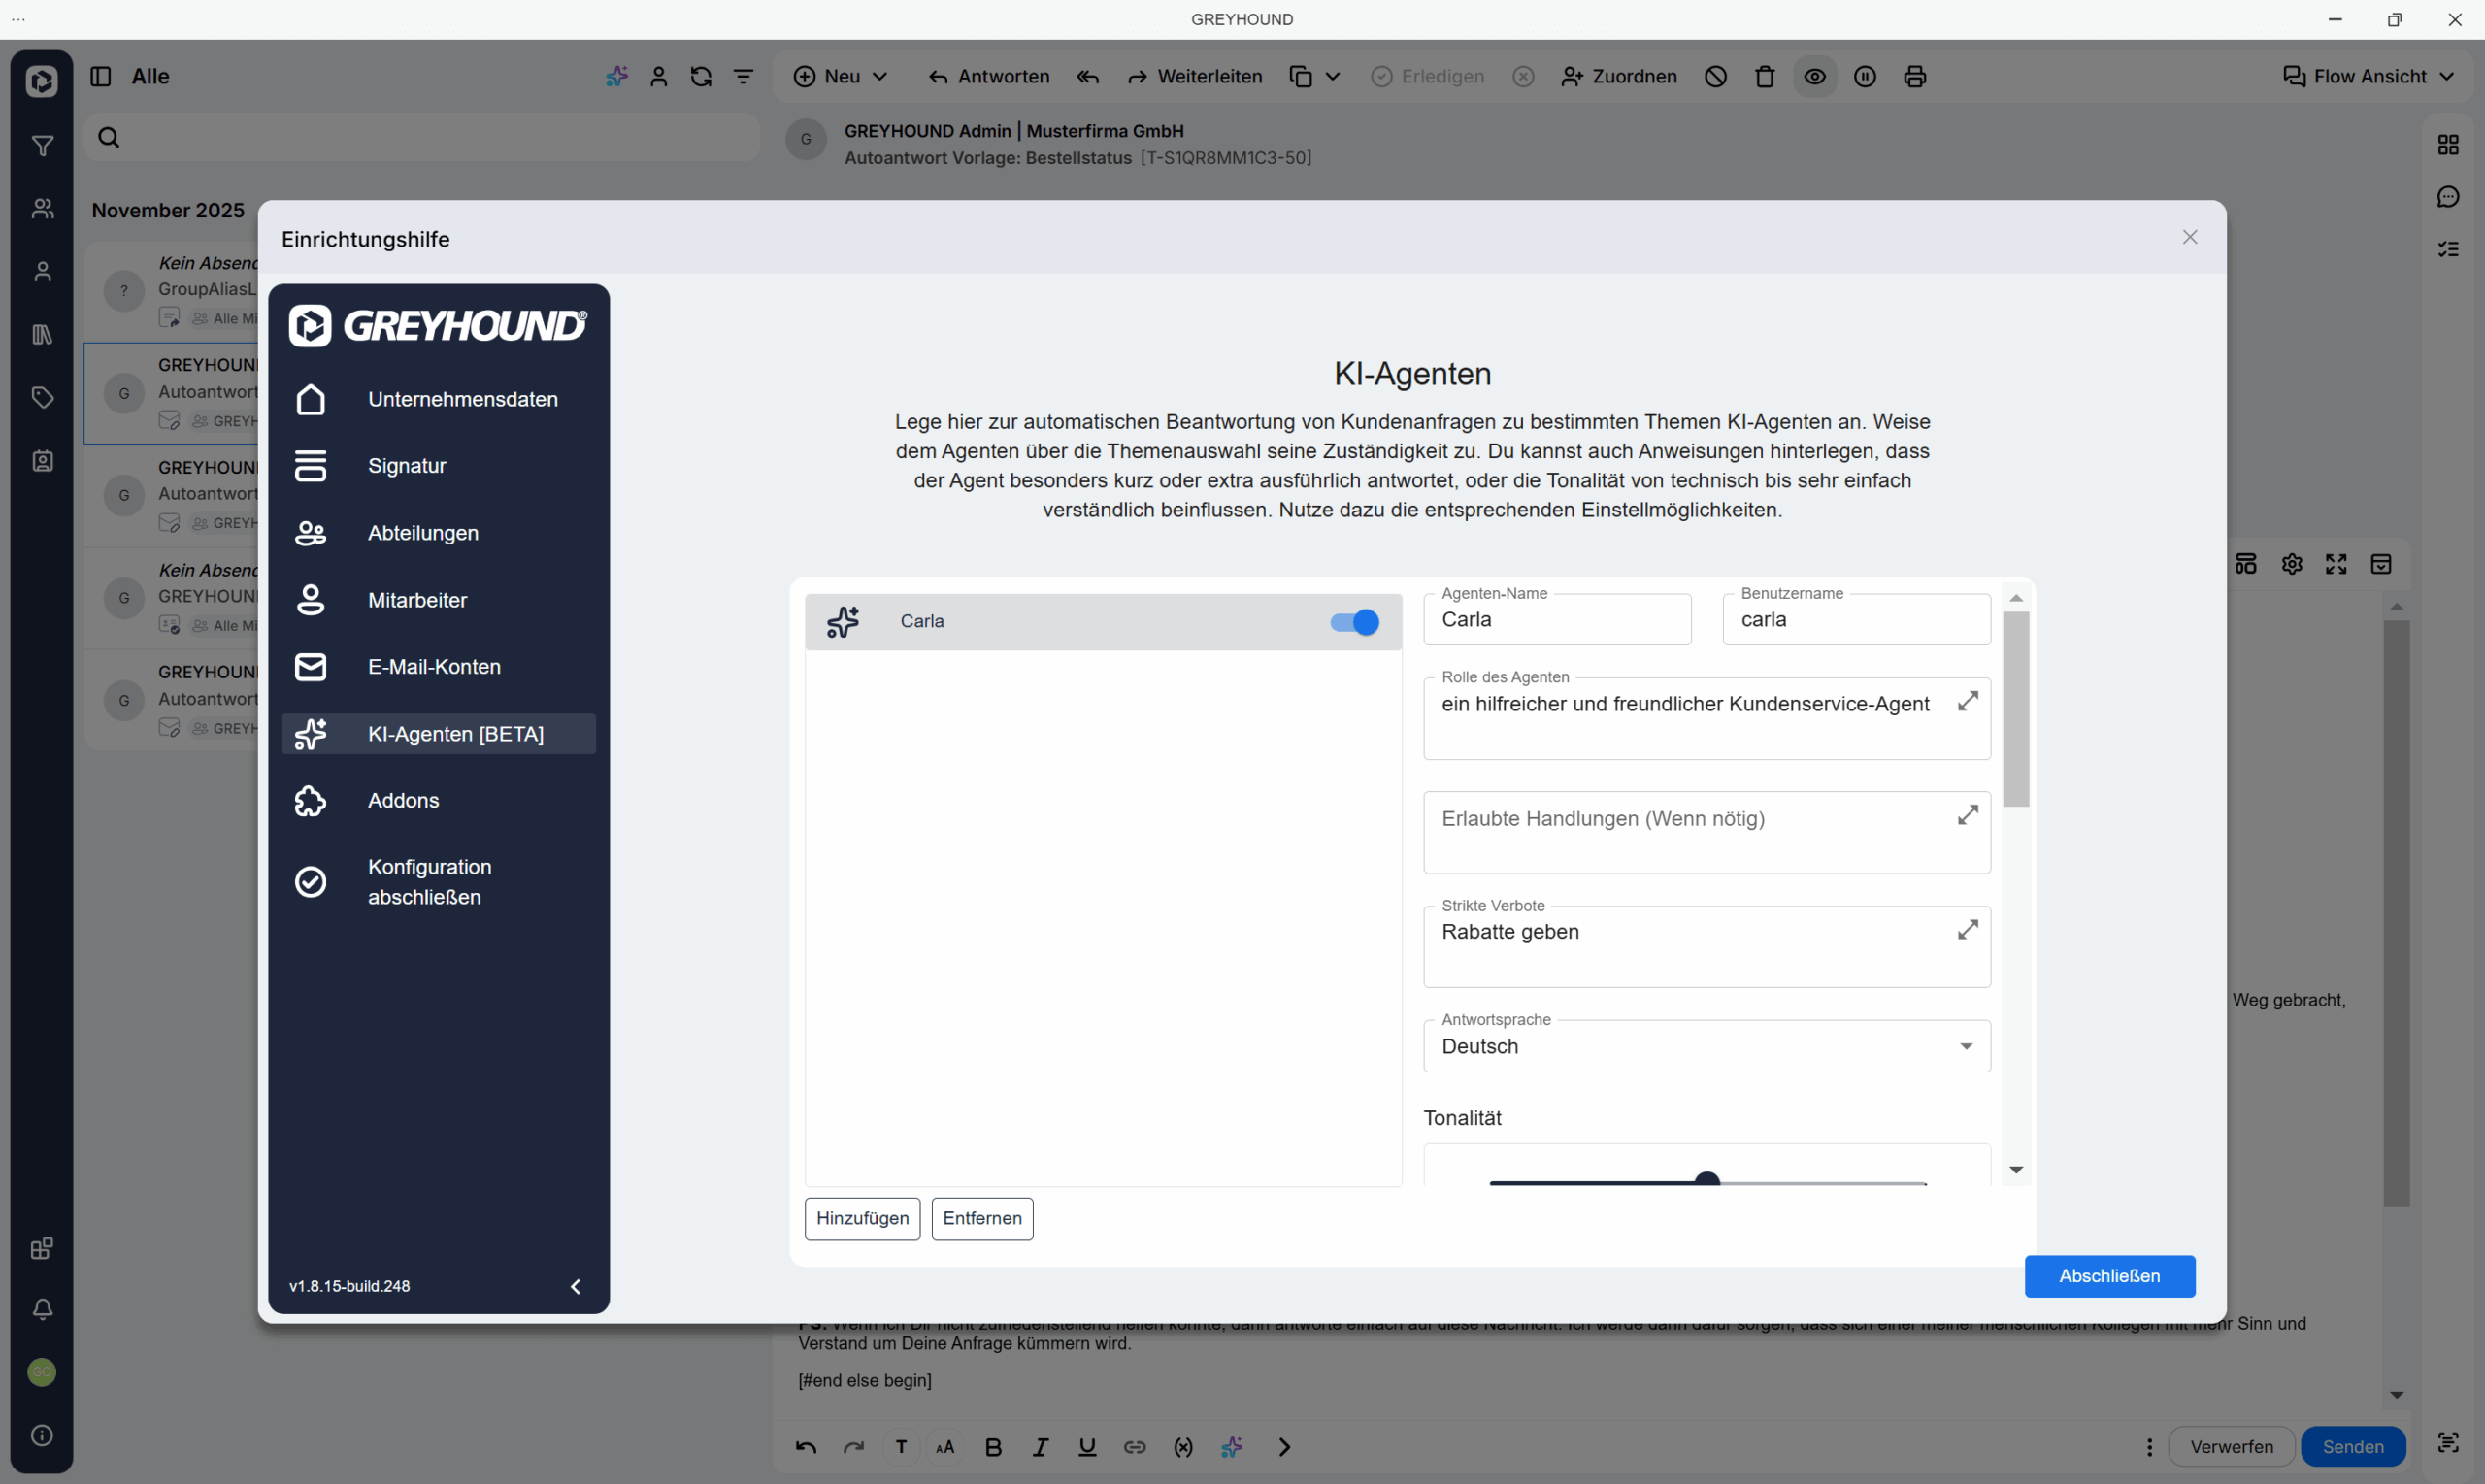Open the Antwortsprache Deutsch dropdown
This screenshot has width=2485, height=1484.
point(1706,1047)
